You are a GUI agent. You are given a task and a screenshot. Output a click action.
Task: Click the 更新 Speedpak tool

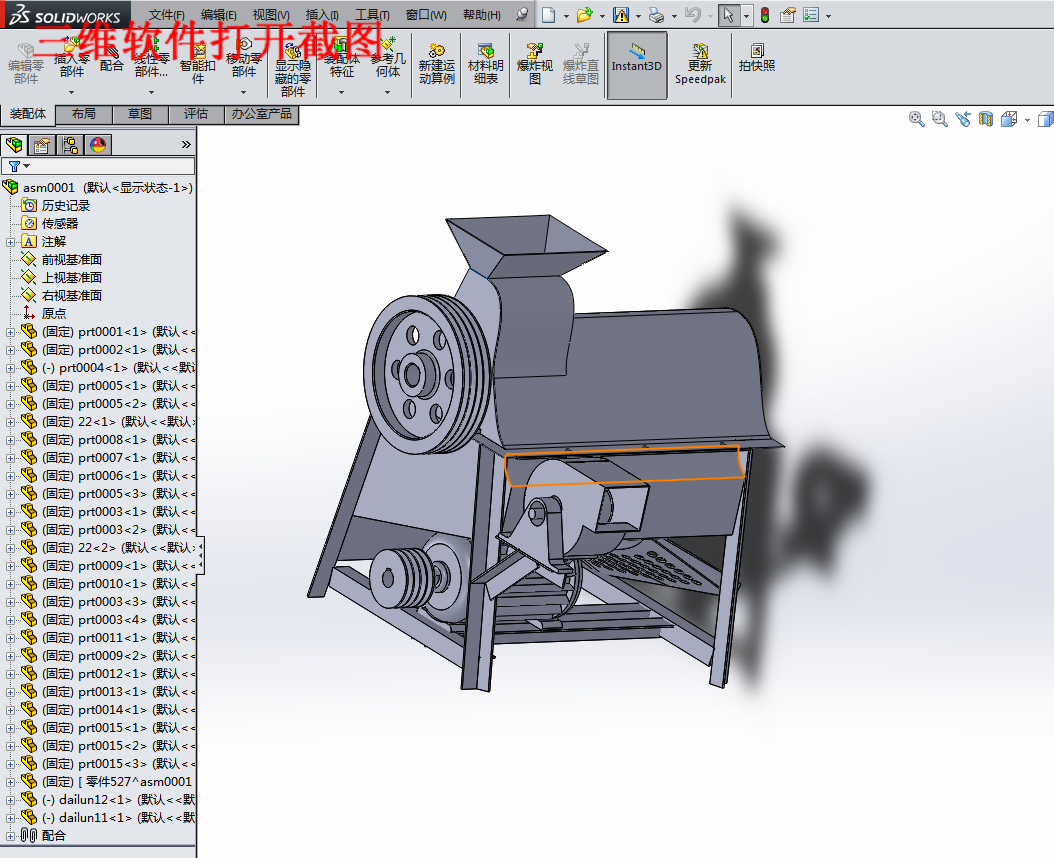tap(700, 65)
